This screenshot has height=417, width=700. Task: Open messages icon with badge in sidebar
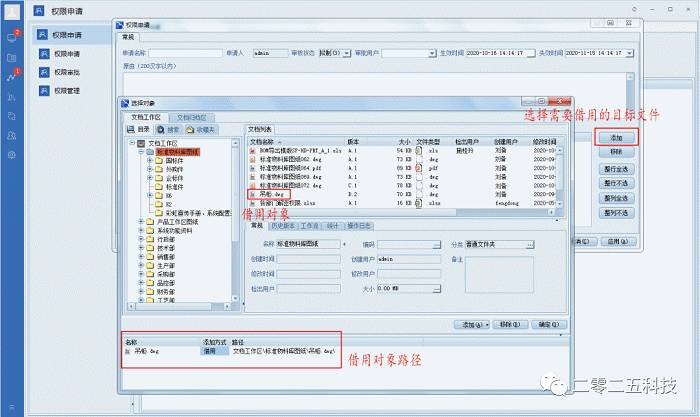[x=11, y=36]
